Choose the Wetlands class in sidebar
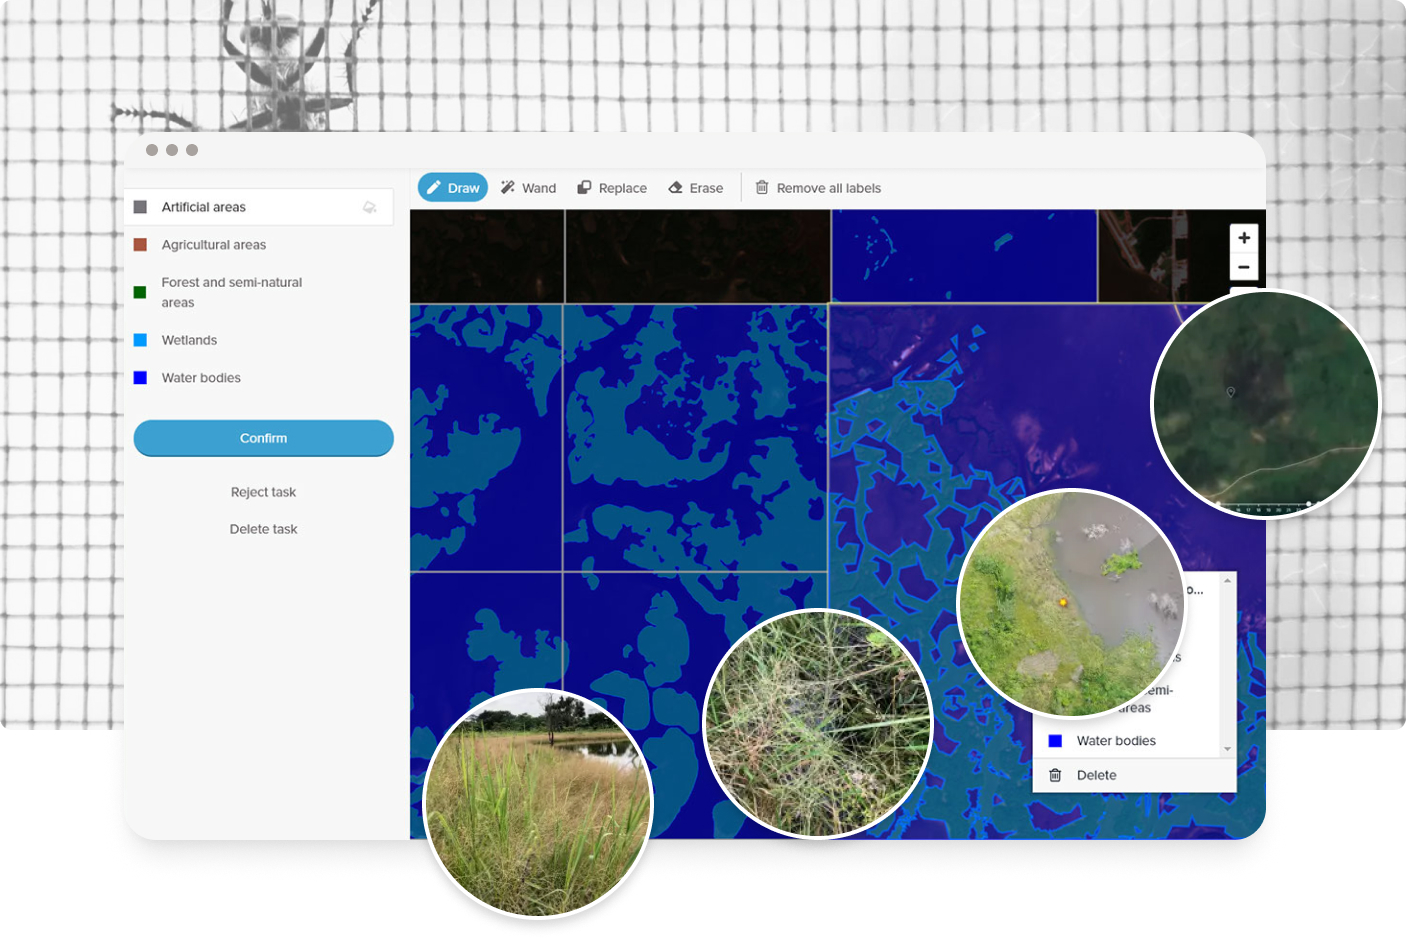The width and height of the screenshot is (1406, 938). 189,340
